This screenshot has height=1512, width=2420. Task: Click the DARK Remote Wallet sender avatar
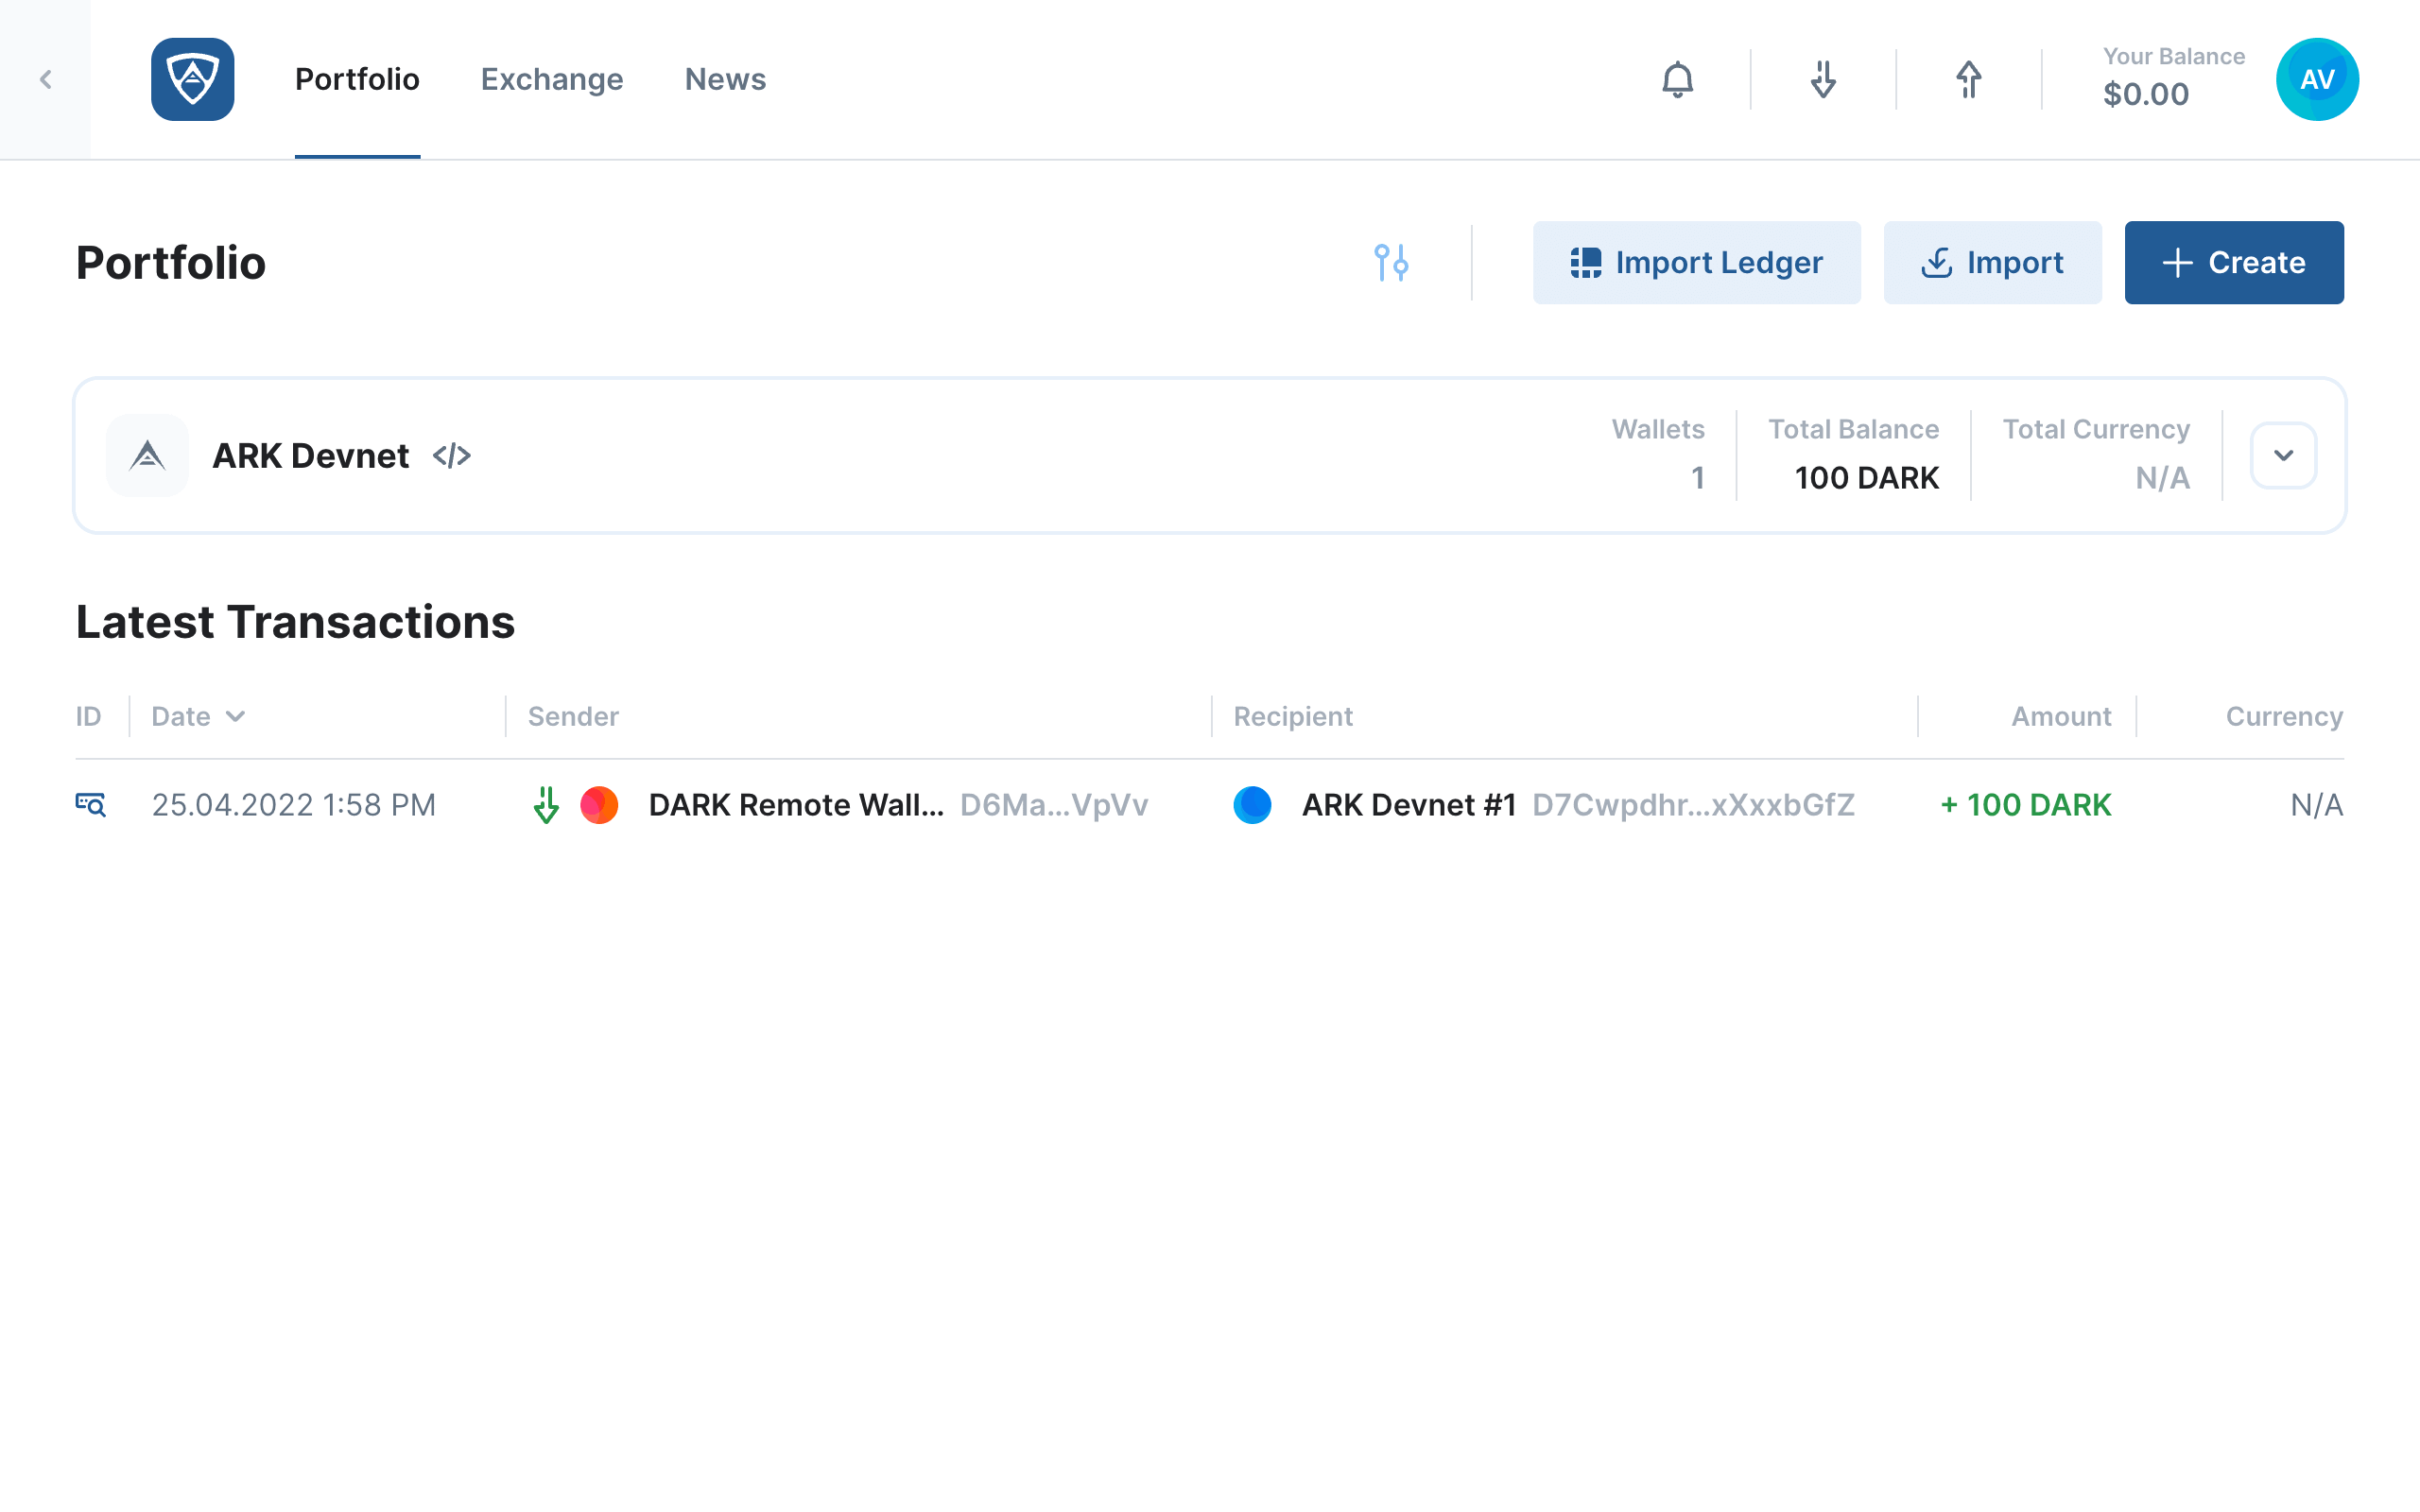tap(599, 804)
